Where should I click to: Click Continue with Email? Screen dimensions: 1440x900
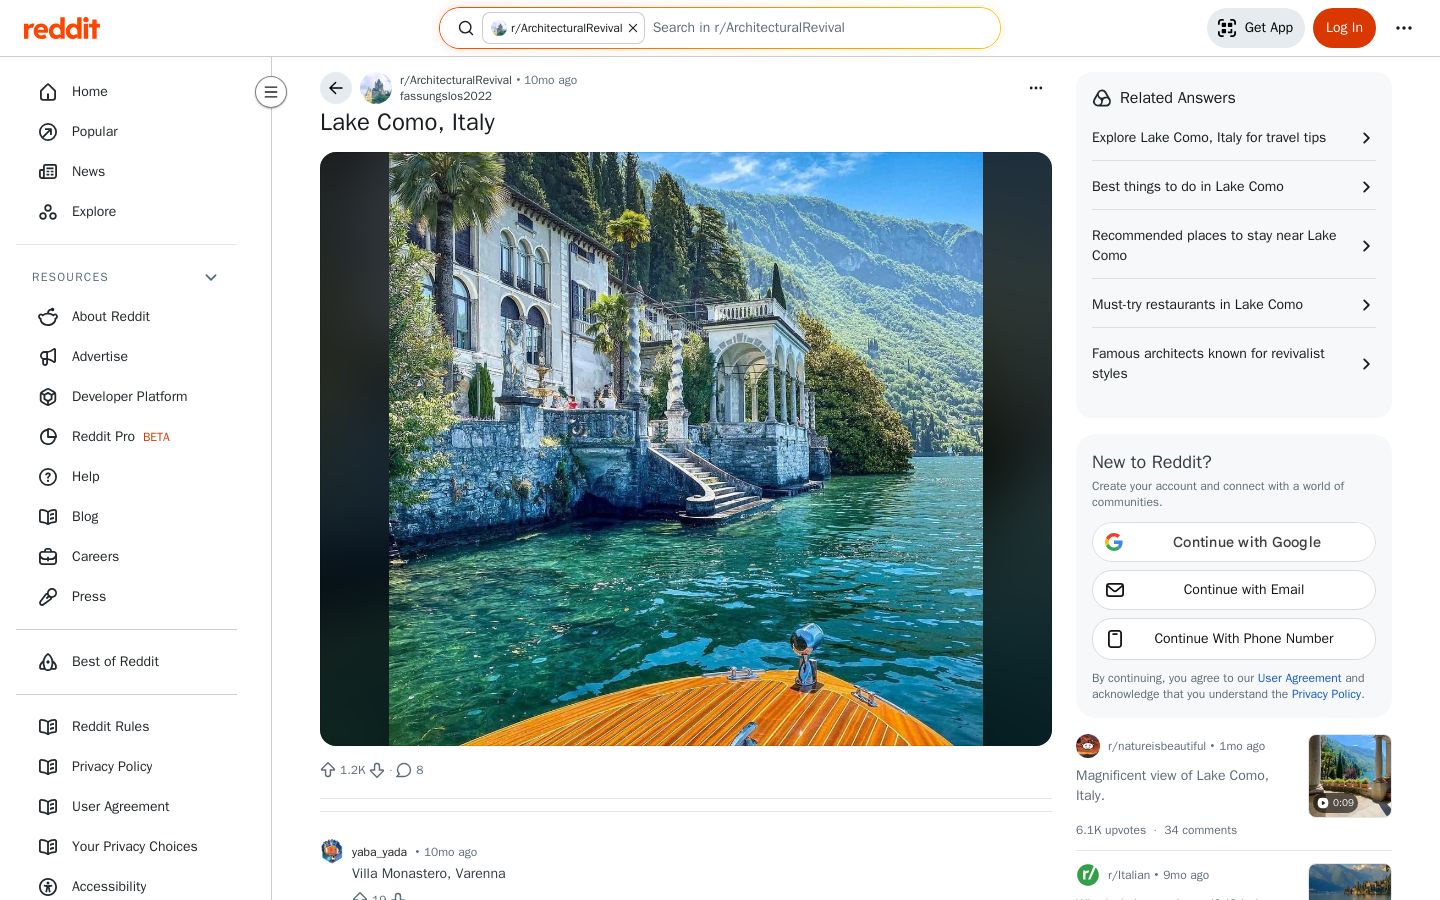[x=1234, y=590]
